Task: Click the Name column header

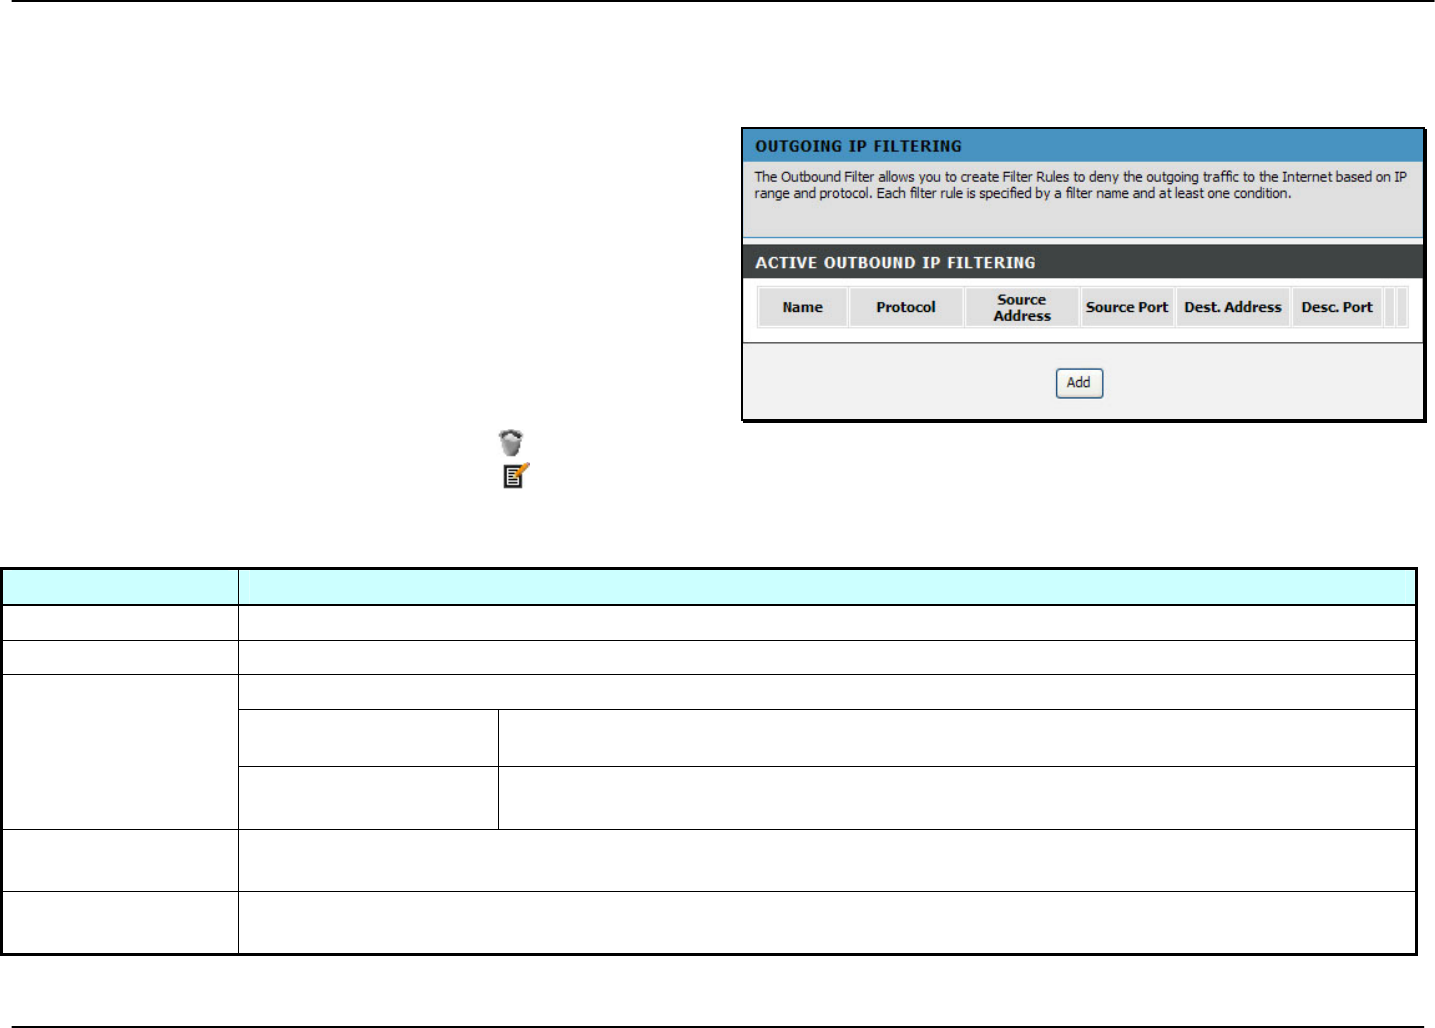Action: [x=802, y=307]
